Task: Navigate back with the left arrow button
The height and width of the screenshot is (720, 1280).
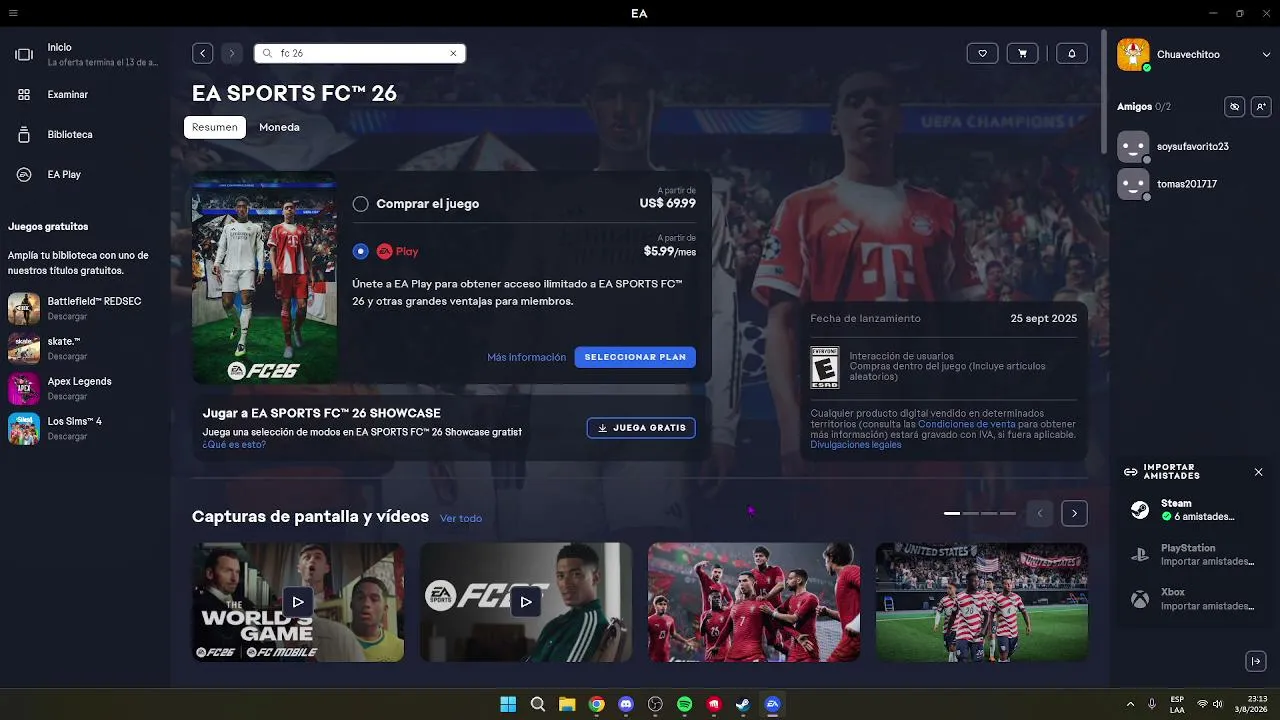Action: click(x=203, y=53)
